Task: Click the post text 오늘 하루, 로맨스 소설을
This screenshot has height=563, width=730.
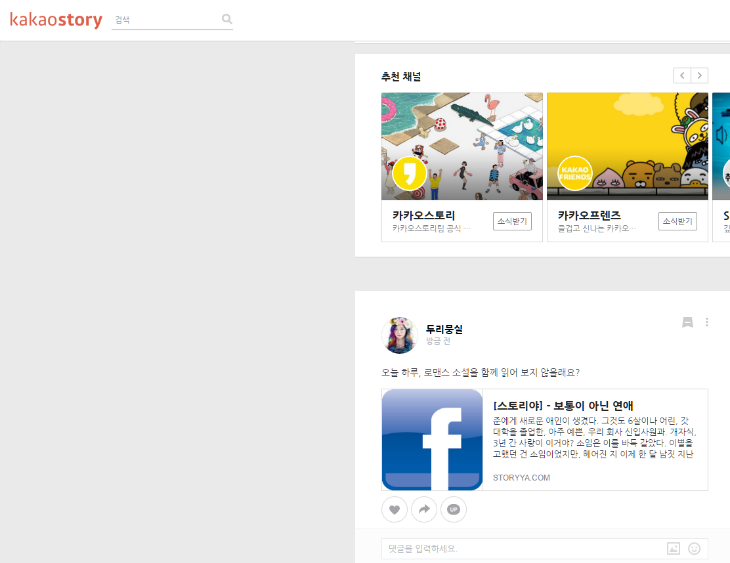Action: [x=480, y=373]
